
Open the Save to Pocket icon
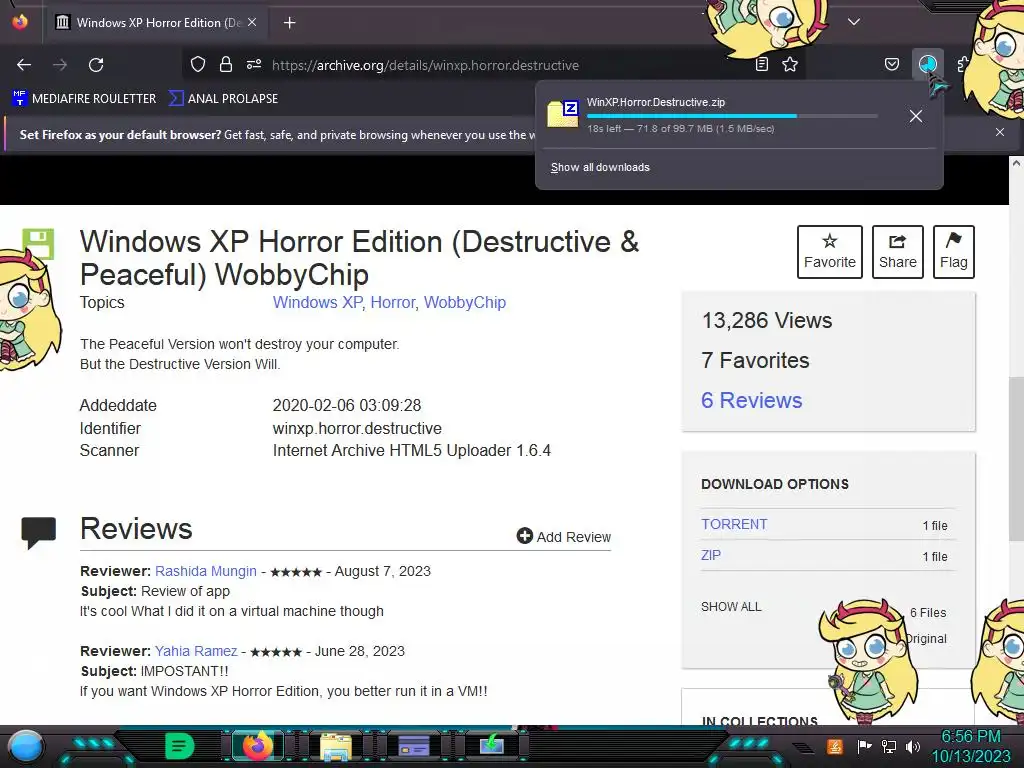[891, 65]
